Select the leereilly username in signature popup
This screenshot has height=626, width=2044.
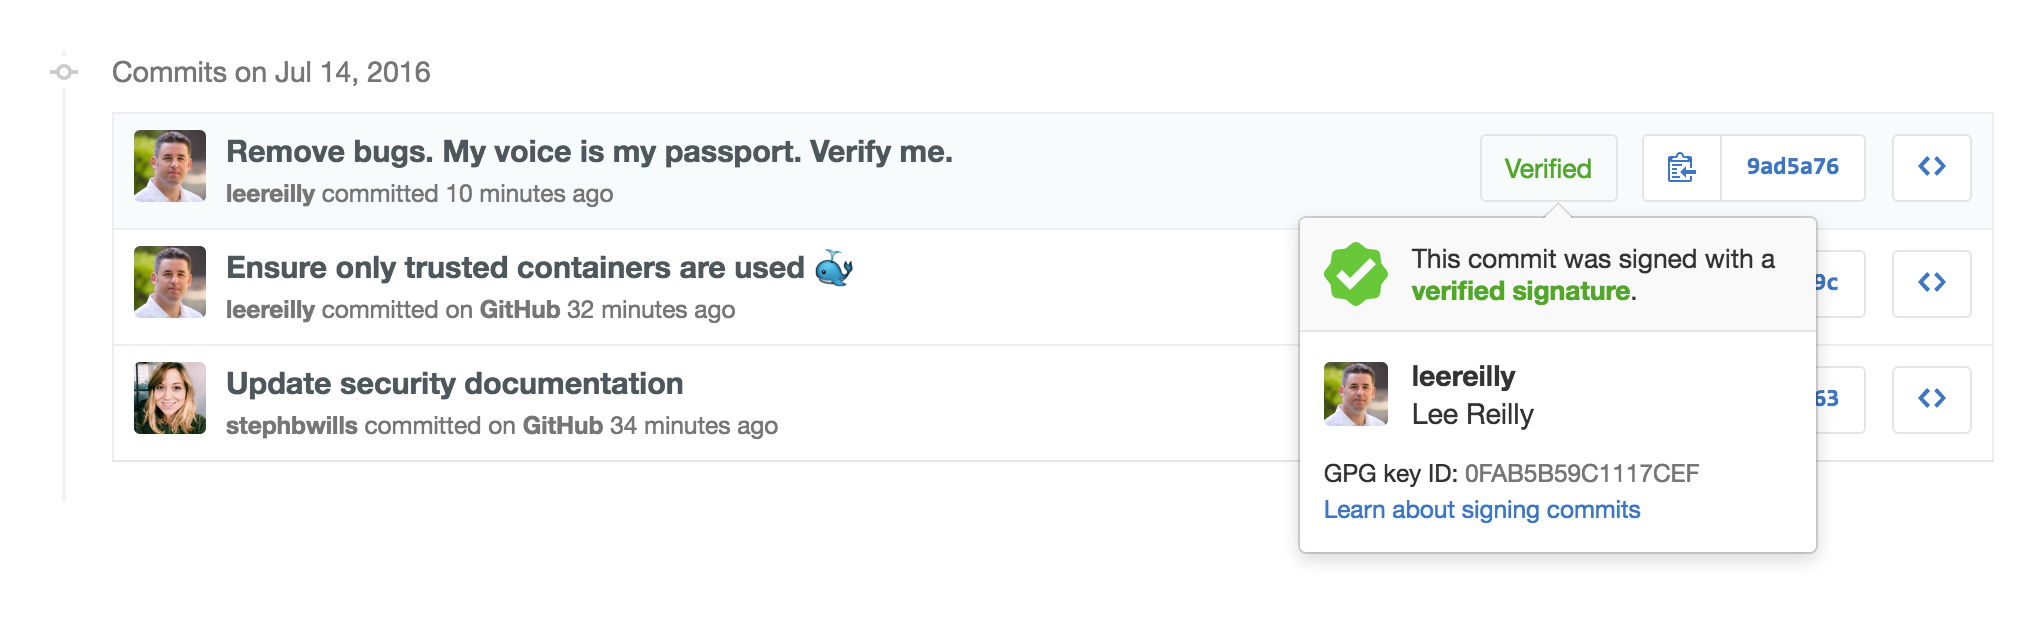[x=1463, y=377]
